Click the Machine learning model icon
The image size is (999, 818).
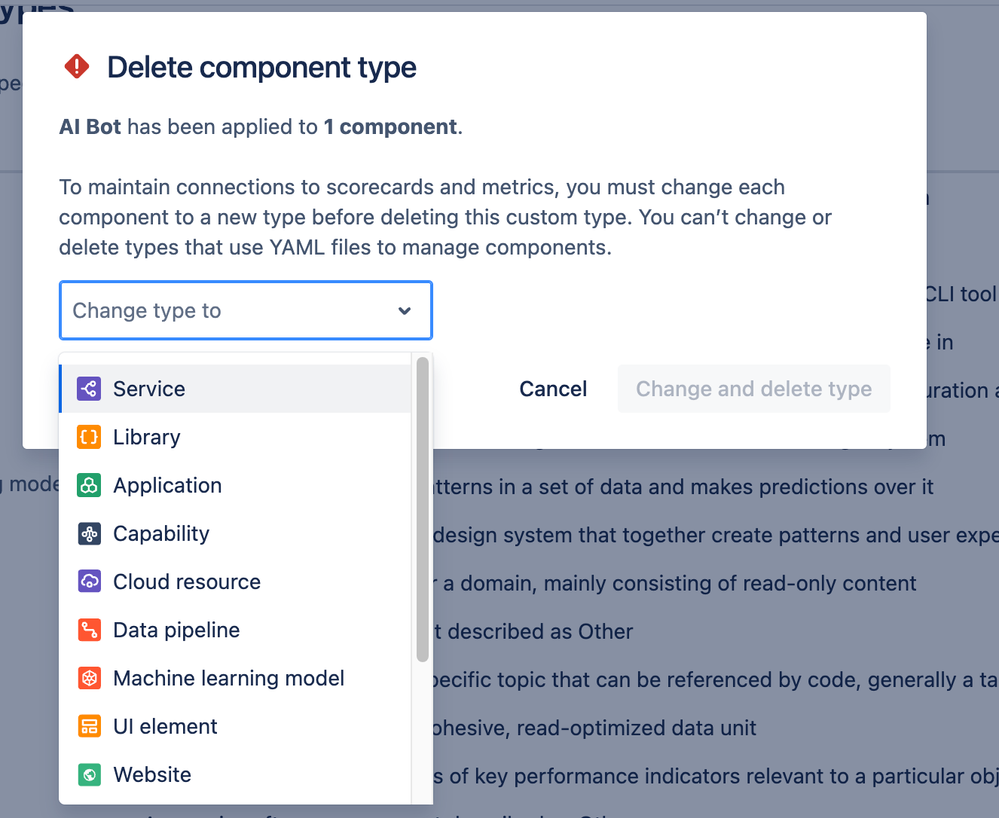(89, 678)
